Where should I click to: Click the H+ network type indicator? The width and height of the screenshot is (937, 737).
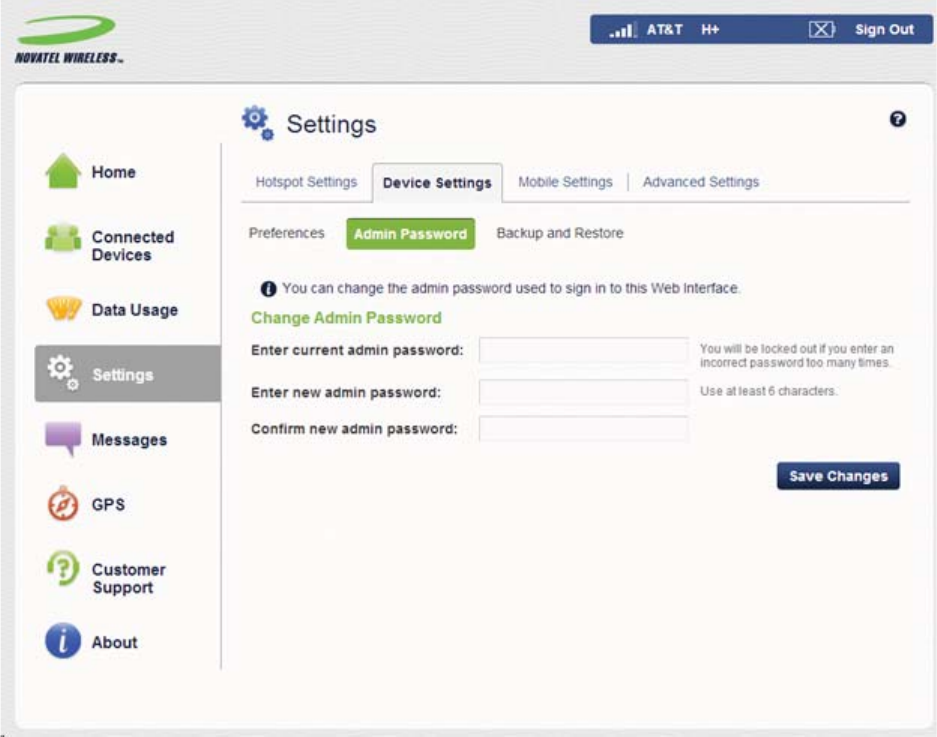click(710, 29)
